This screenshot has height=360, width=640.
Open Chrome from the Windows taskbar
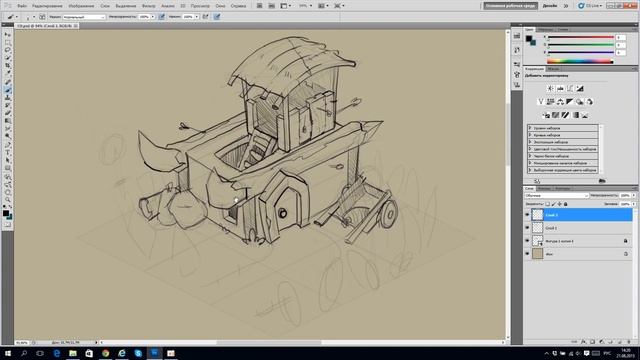pos(105,353)
